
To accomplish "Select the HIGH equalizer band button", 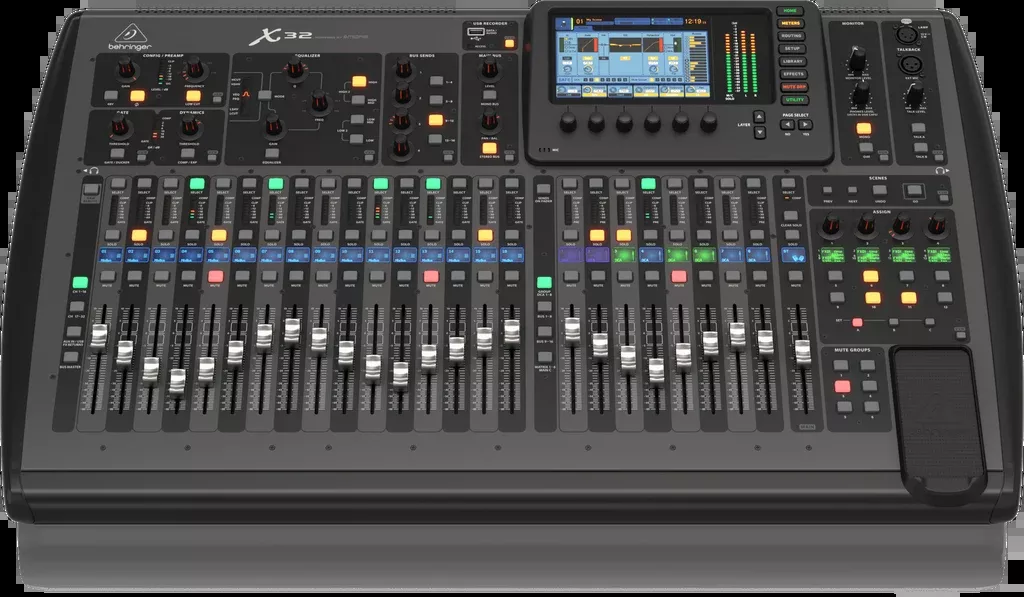I will click(x=359, y=82).
